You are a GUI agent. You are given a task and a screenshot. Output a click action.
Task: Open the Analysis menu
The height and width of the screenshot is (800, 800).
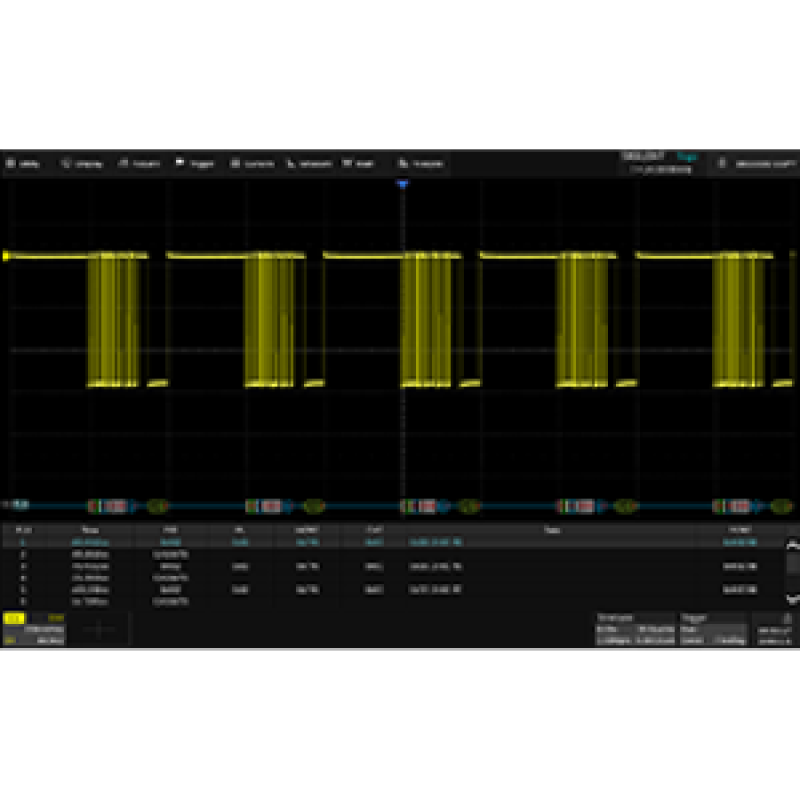421,163
